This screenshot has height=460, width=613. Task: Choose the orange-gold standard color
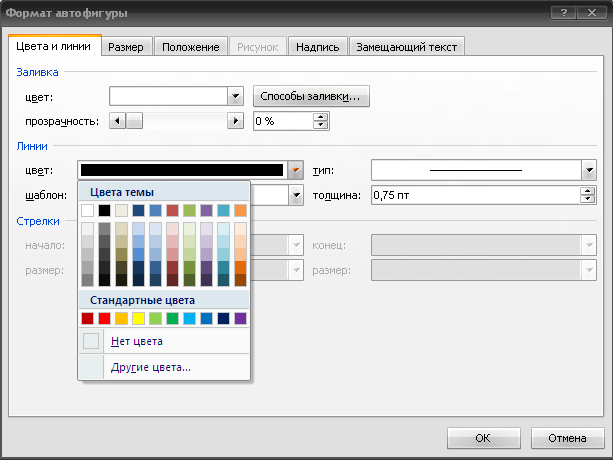point(122,319)
